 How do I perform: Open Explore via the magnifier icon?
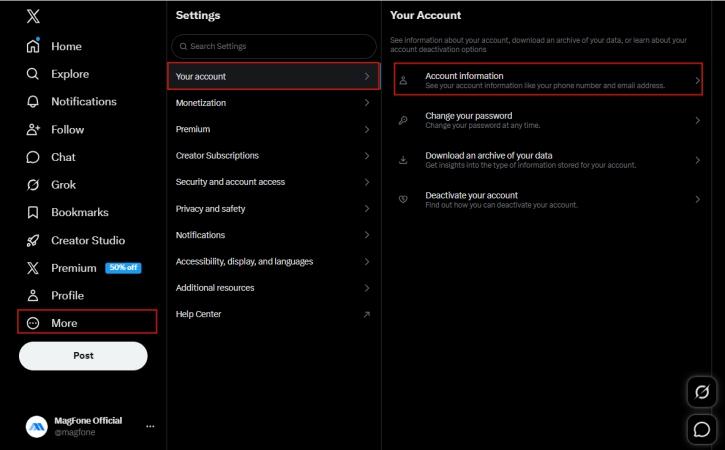coord(33,74)
